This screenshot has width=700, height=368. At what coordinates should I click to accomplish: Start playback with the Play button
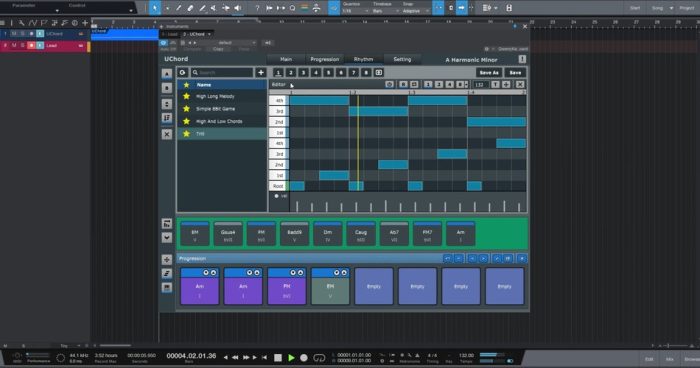pos(291,358)
